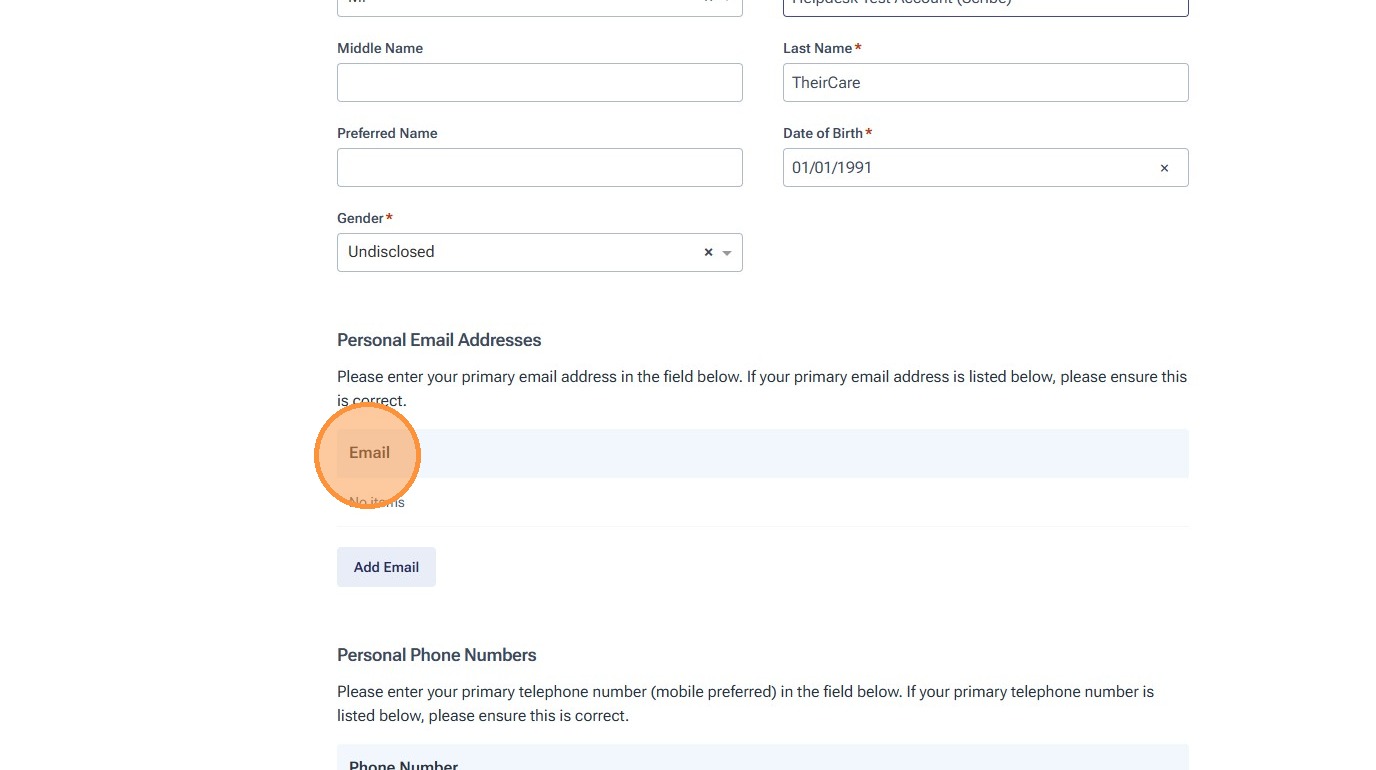The width and height of the screenshot is (1376, 770).
Task: Click the Phone Number column header
Action: [403, 764]
